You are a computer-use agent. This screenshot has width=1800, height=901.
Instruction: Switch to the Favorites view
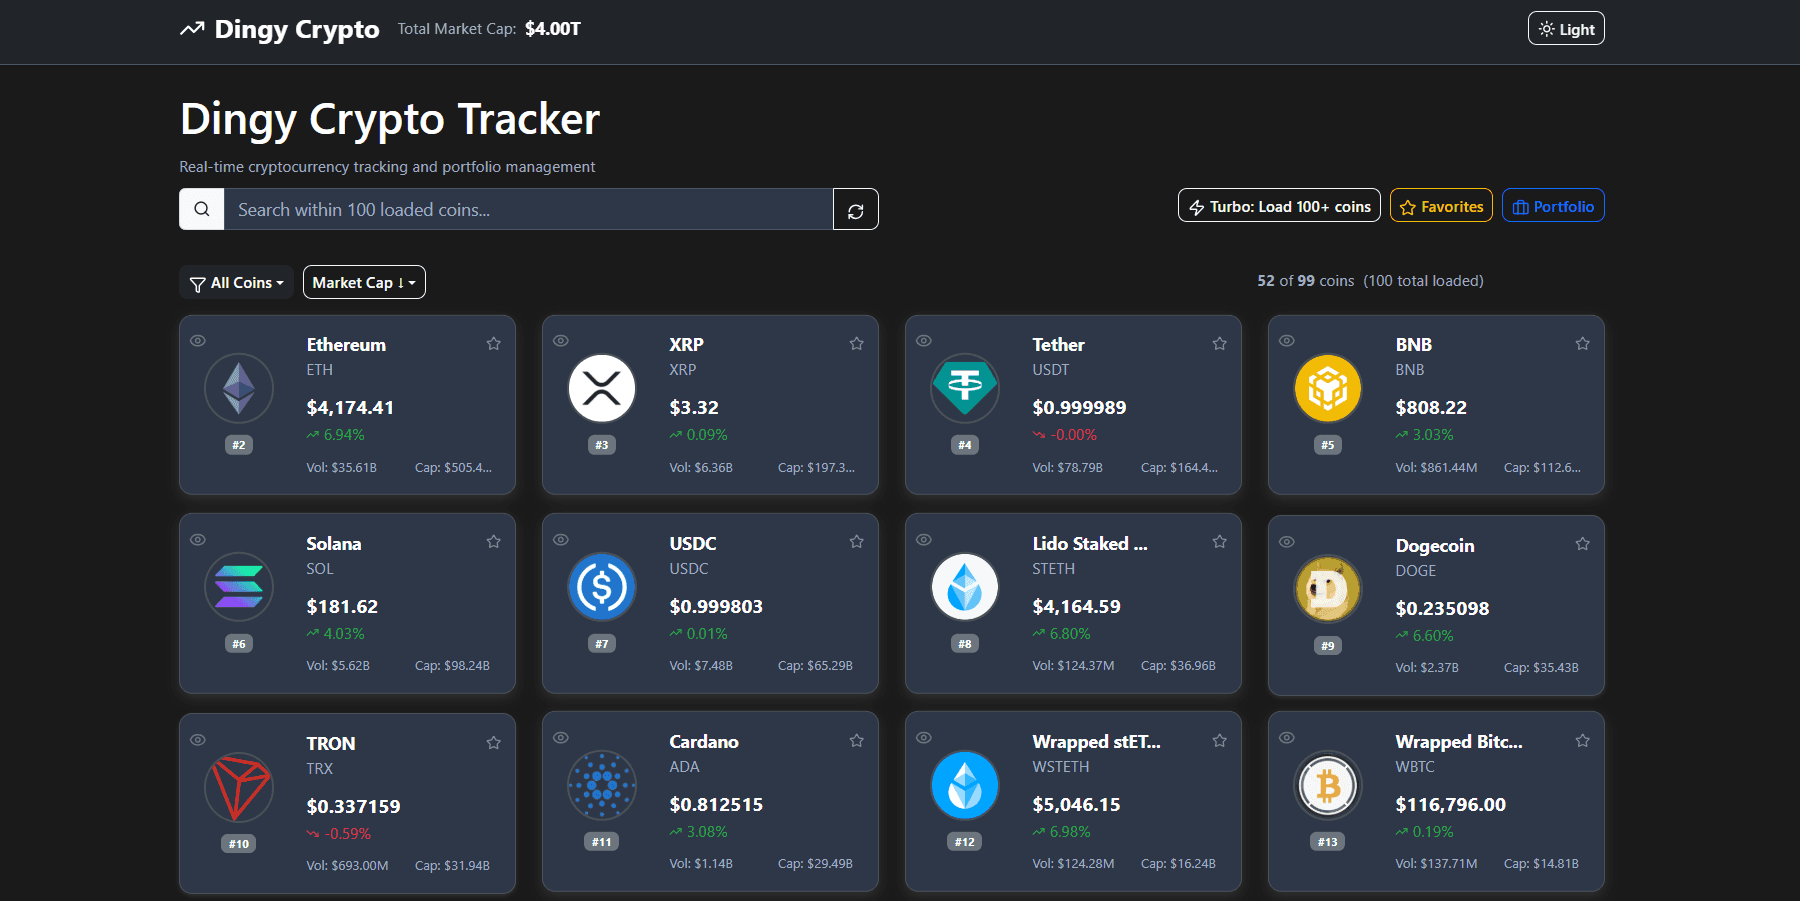click(x=1441, y=206)
